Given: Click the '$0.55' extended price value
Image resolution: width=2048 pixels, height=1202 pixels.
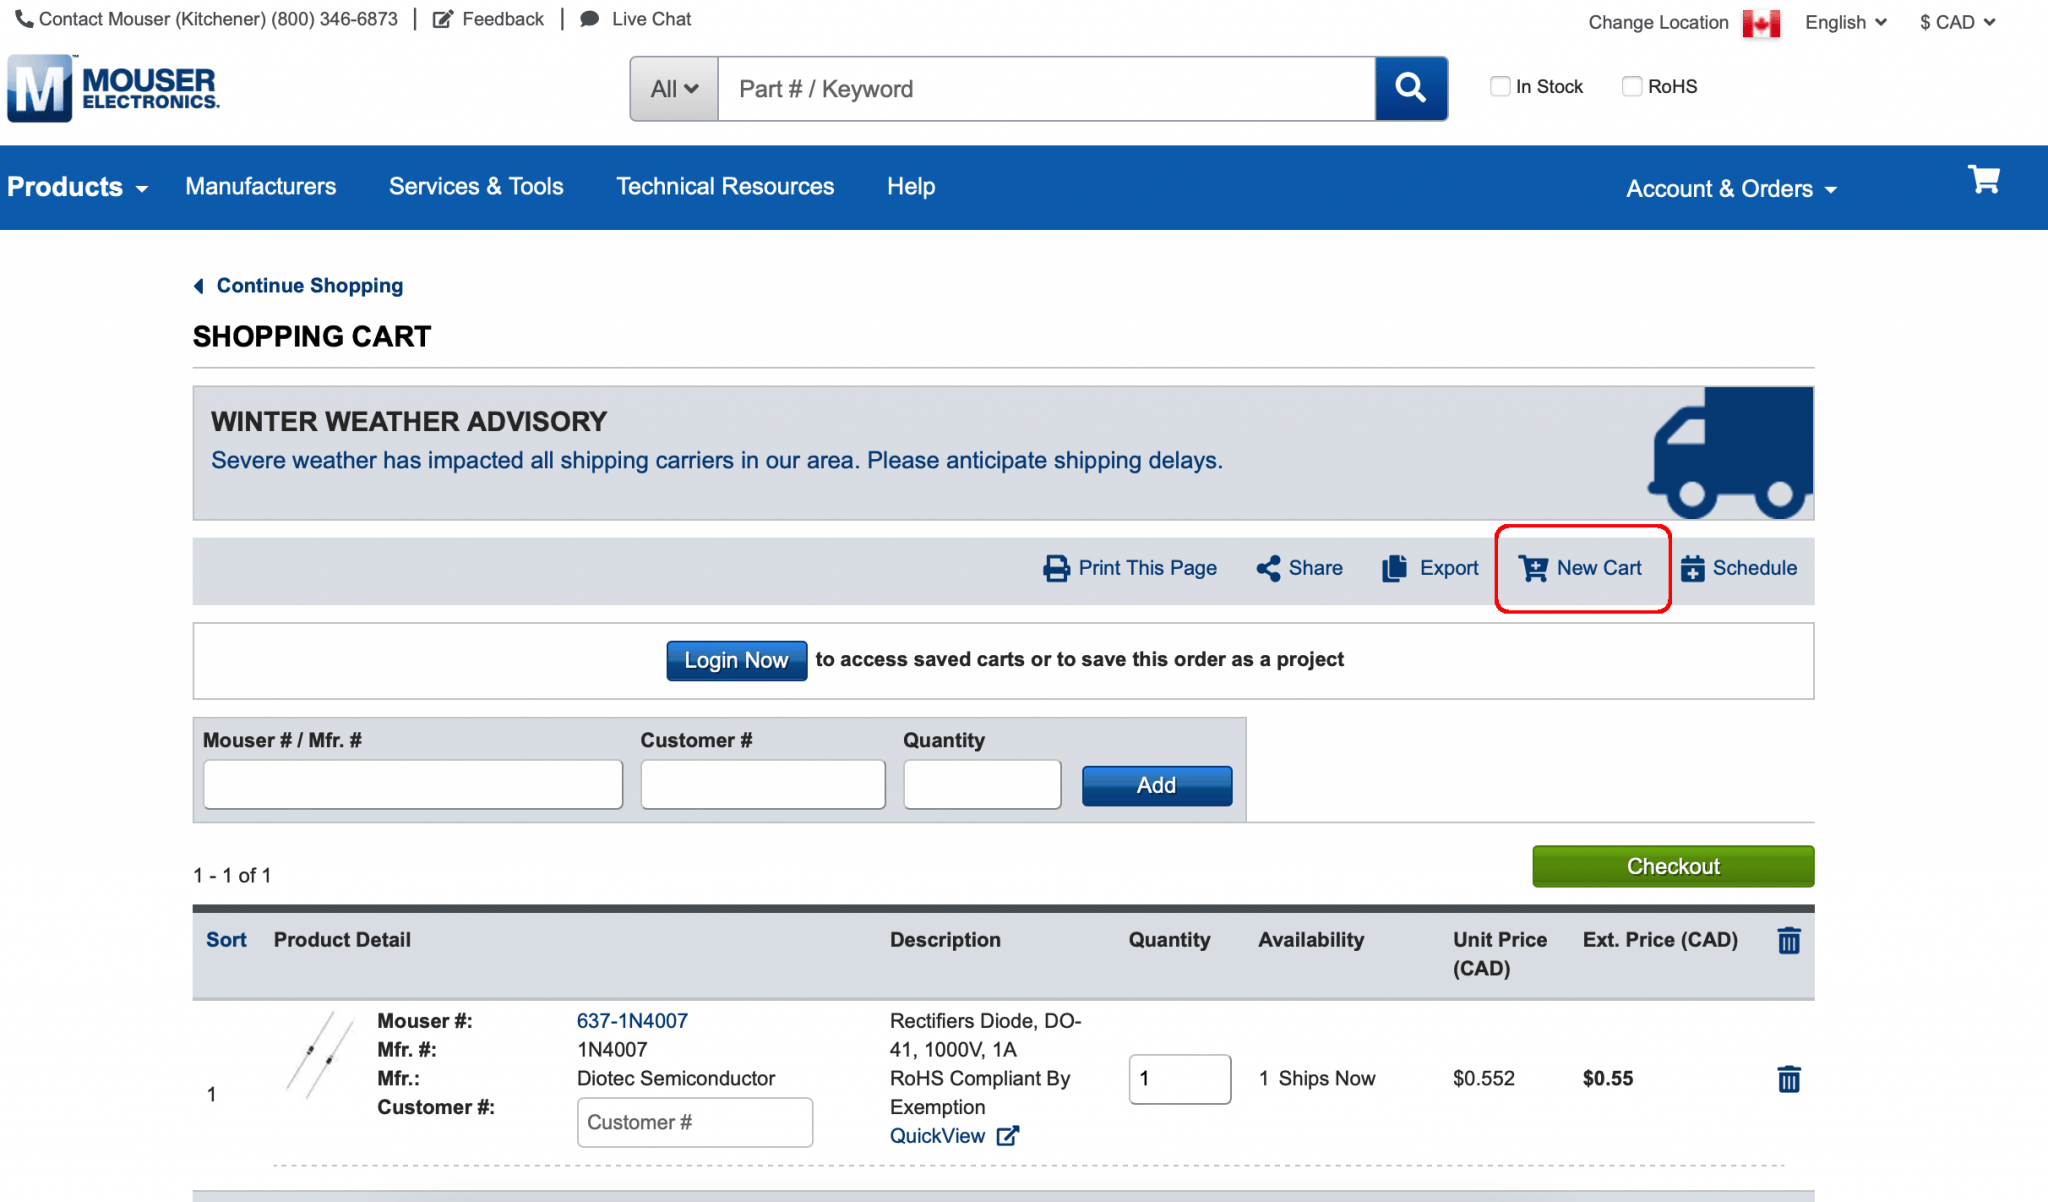Looking at the screenshot, I should 1607,1079.
